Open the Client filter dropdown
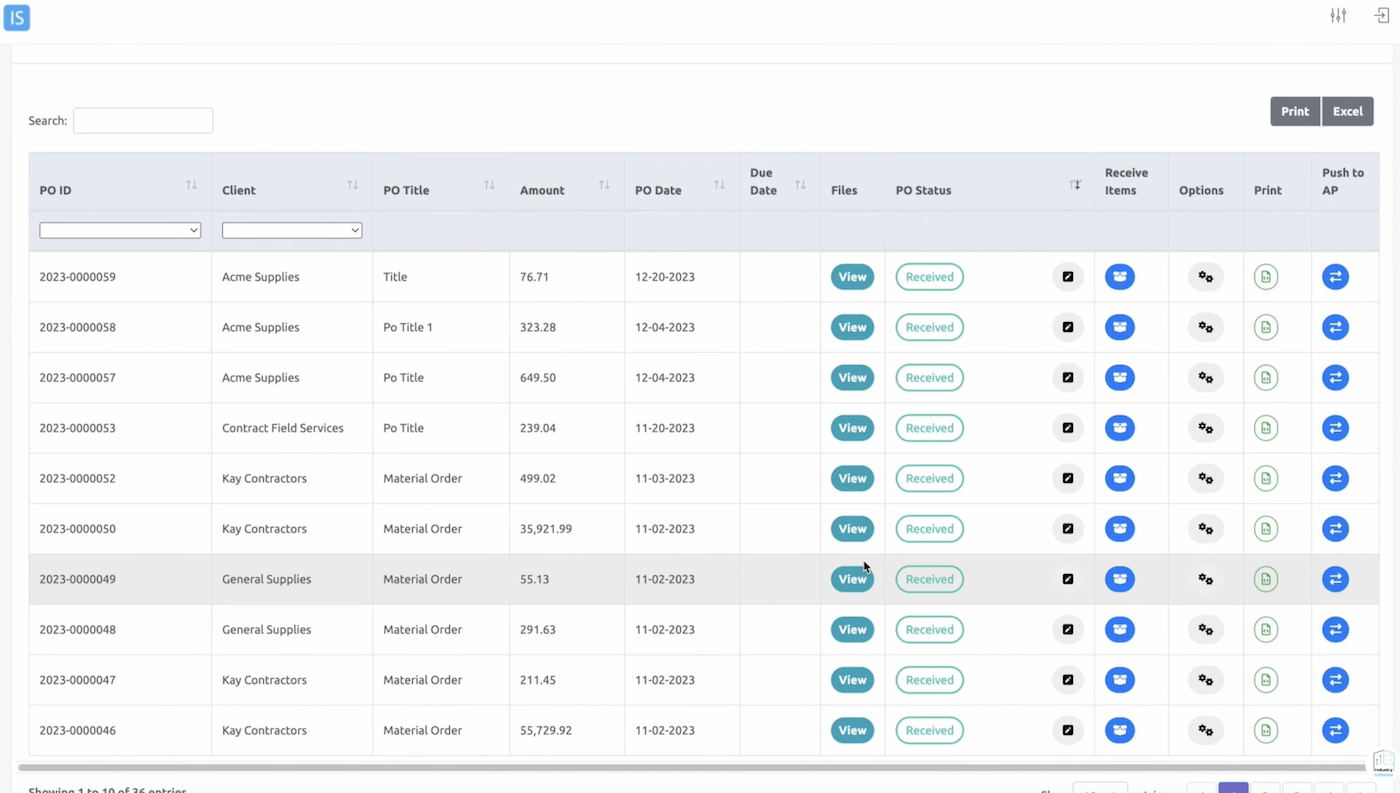 pos(291,230)
